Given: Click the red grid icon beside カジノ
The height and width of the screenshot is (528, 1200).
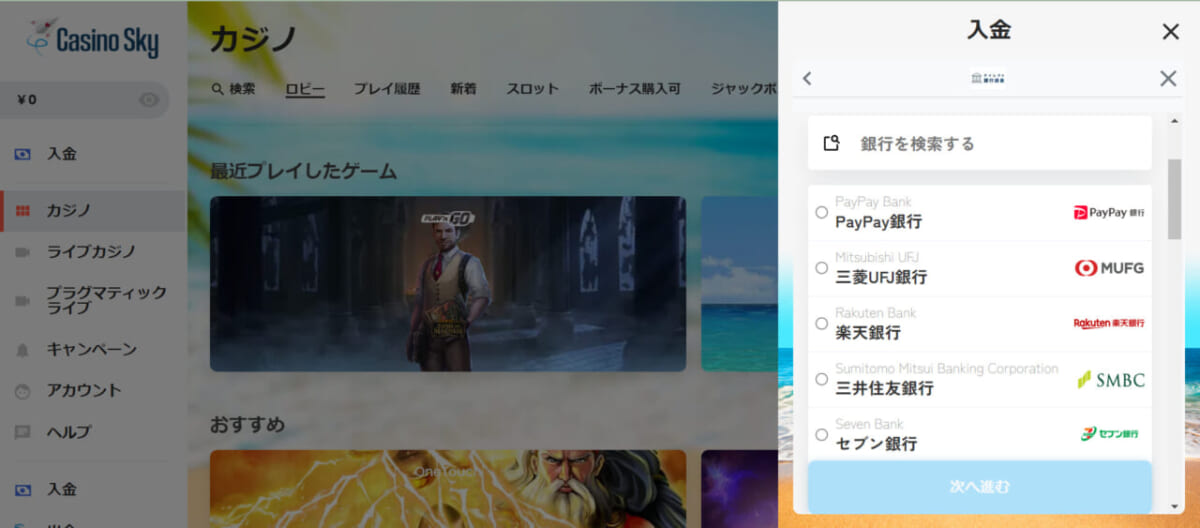Looking at the screenshot, I should tap(22, 211).
